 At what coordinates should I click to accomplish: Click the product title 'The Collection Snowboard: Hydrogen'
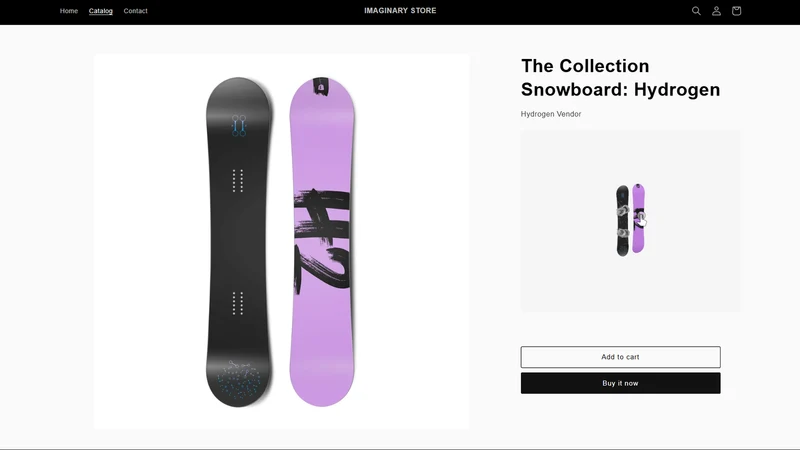click(x=620, y=78)
